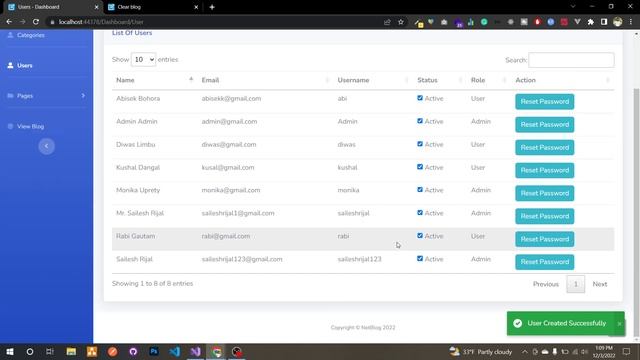The height and width of the screenshot is (360, 640).
Task: Reset password for Abisek Bohora
Action: [x=544, y=102]
